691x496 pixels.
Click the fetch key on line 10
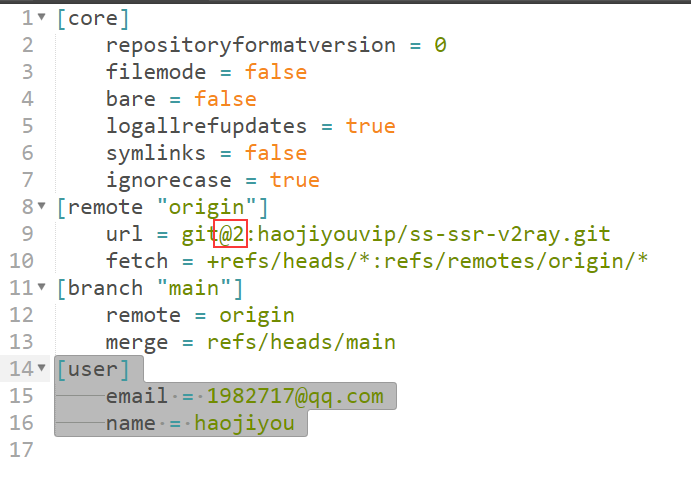pyautogui.click(x=137, y=261)
